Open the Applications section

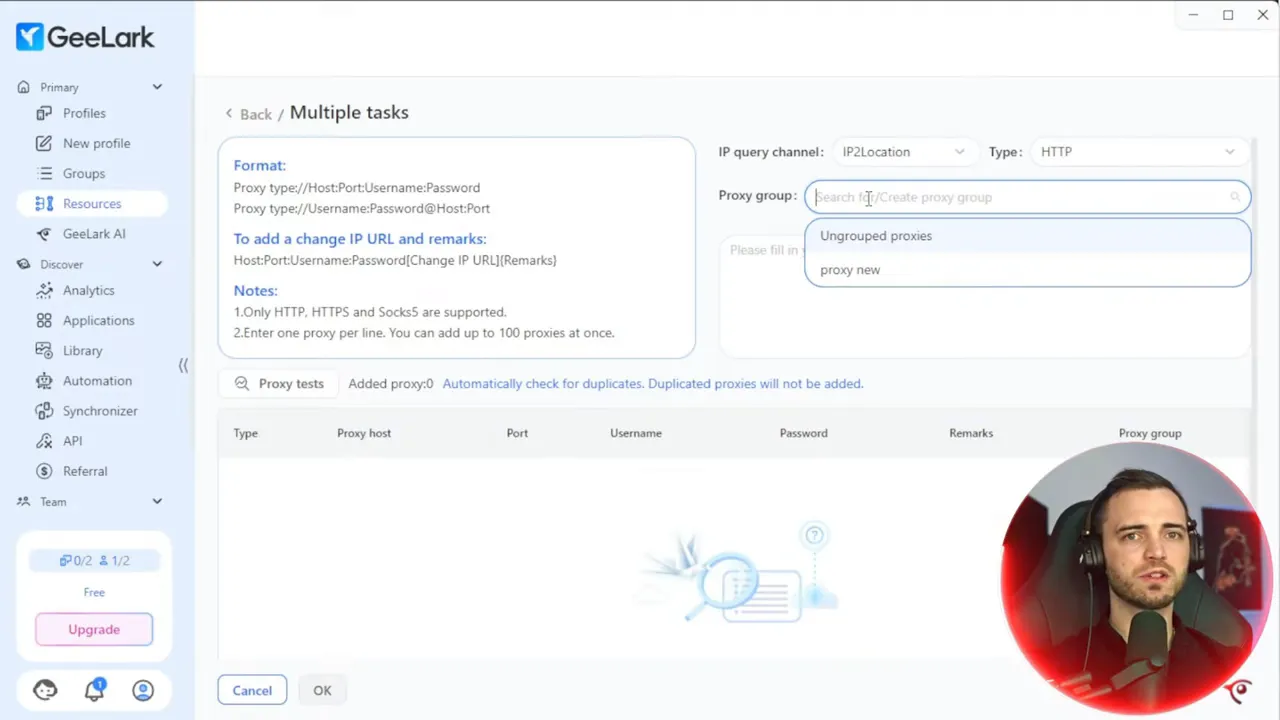98,320
